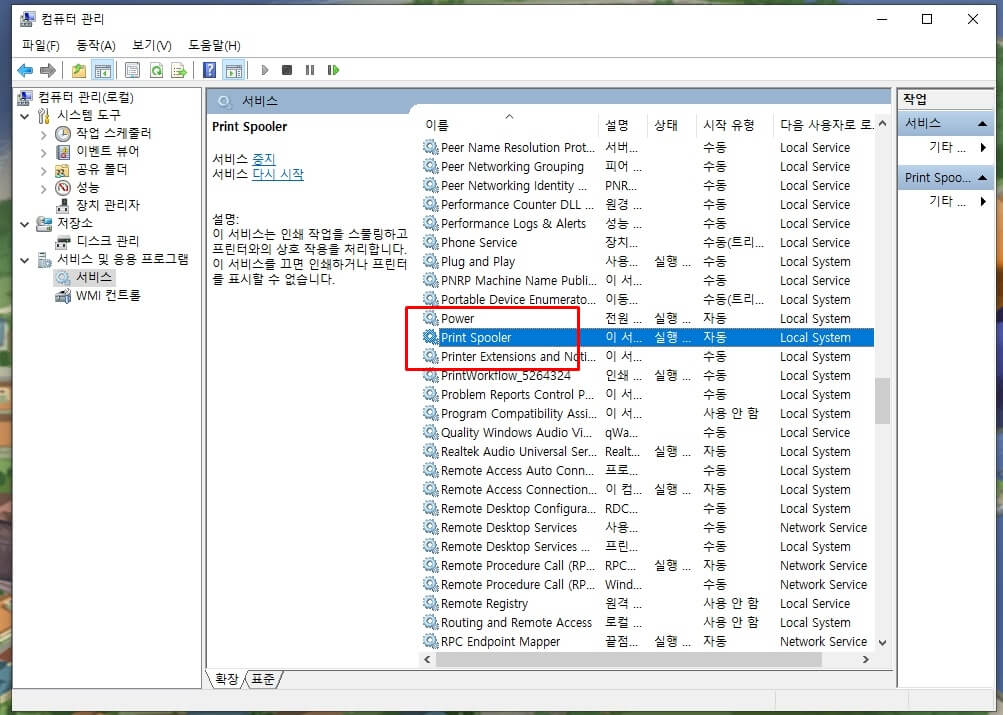1003x715 pixels.
Task: Expand the 성능 tree node
Action: point(43,189)
